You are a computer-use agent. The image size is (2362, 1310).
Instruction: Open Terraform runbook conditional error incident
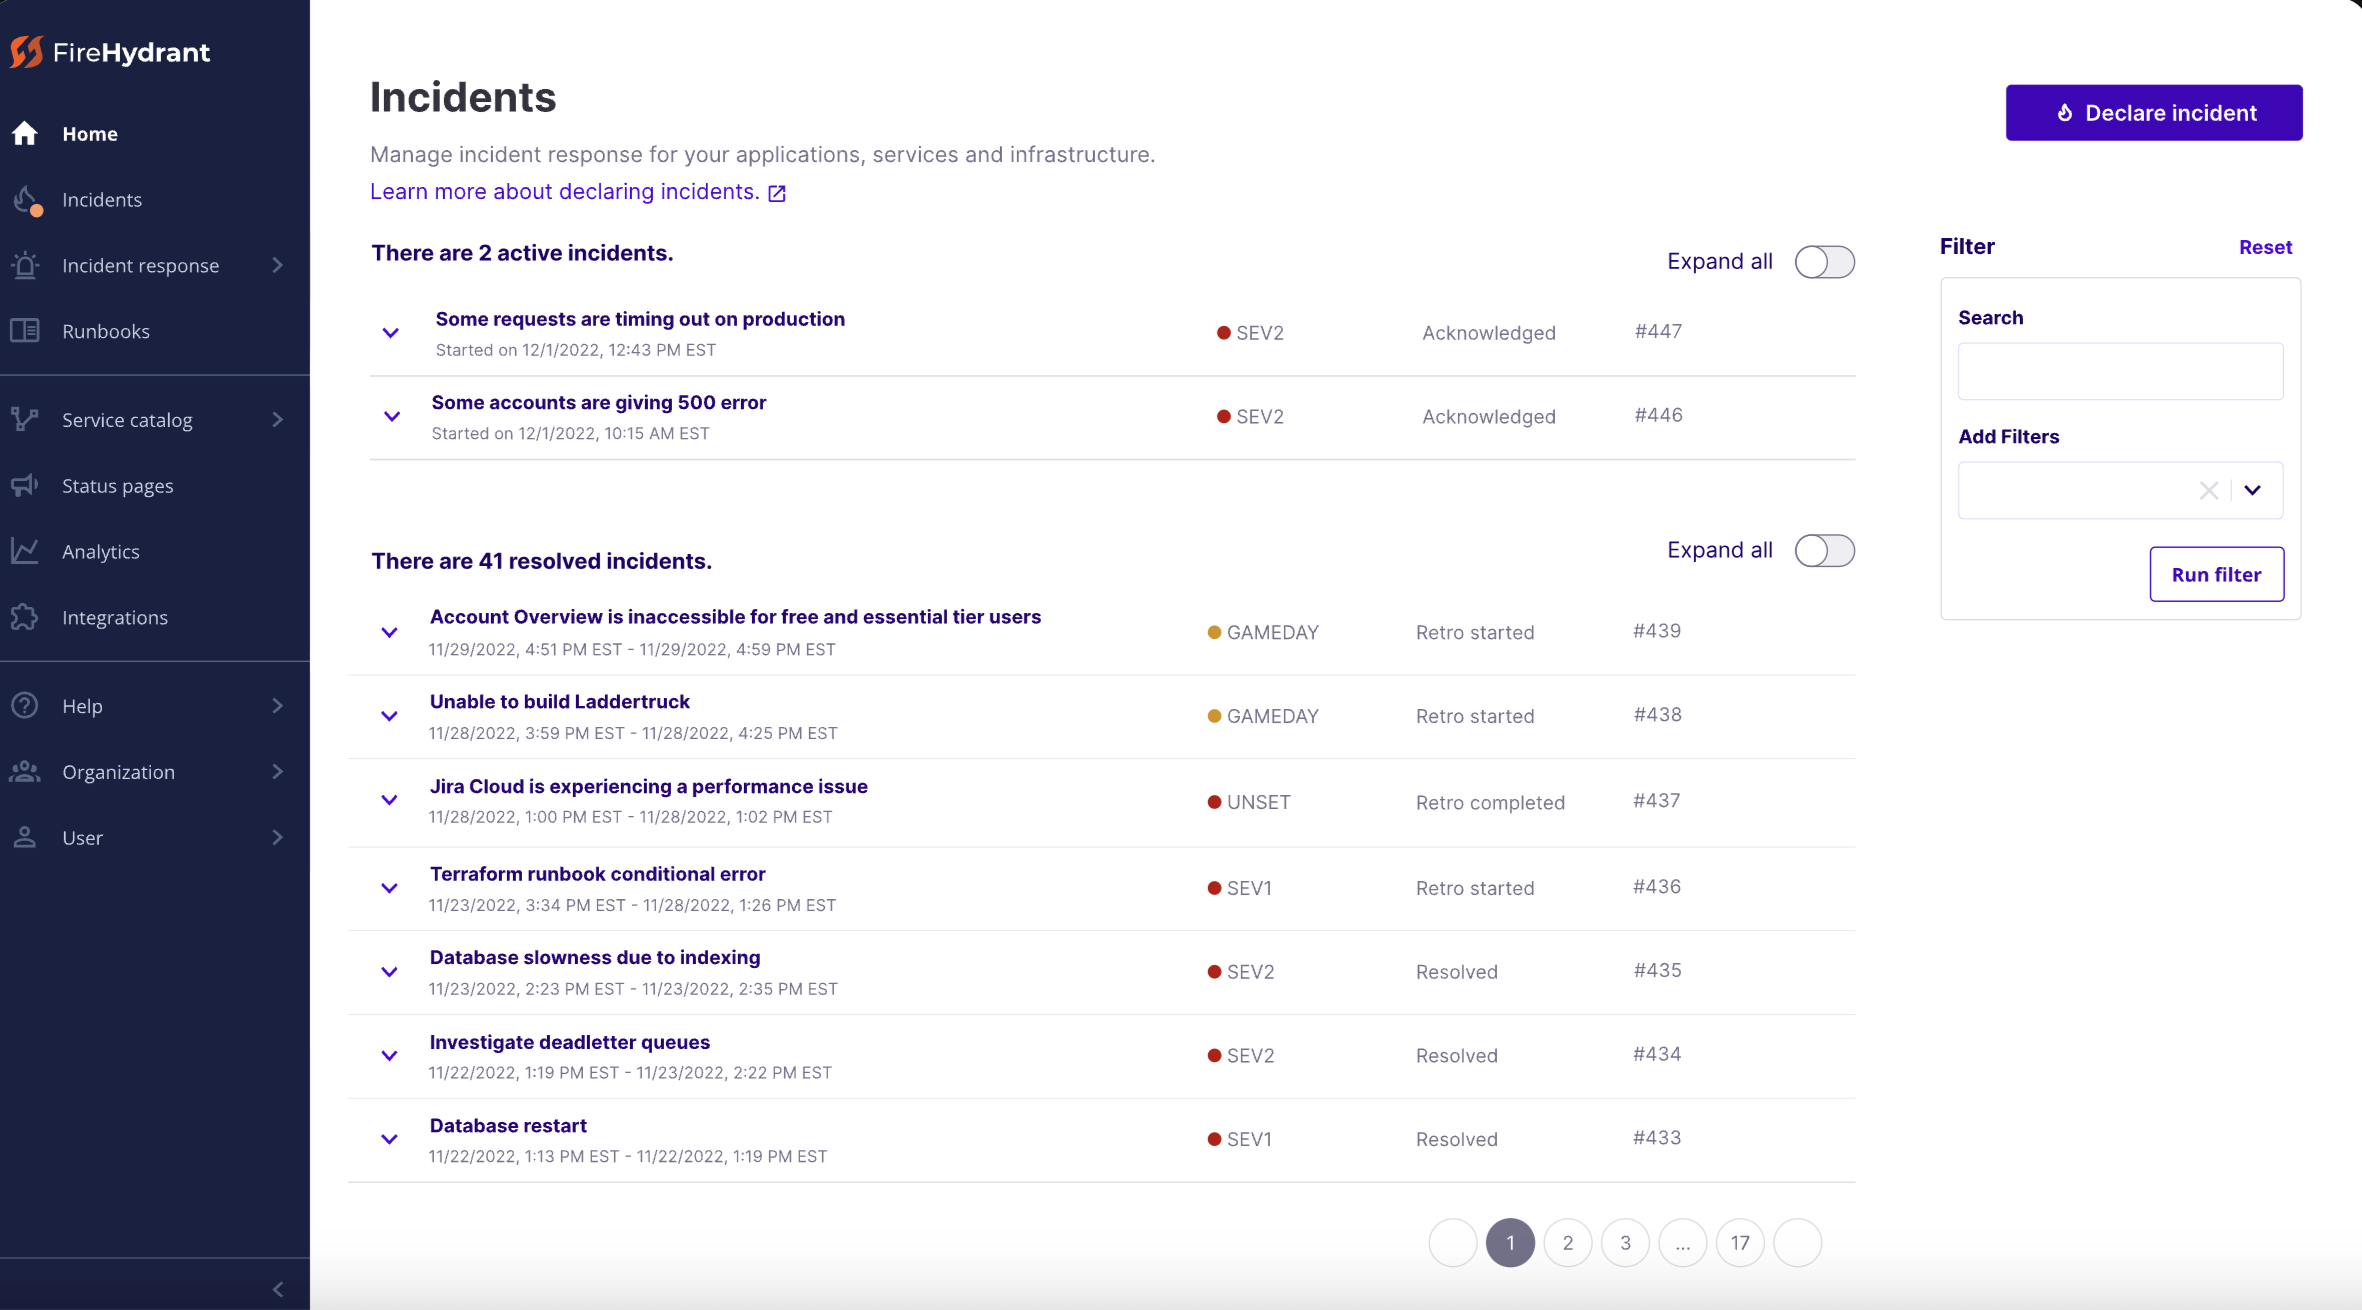(597, 874)
